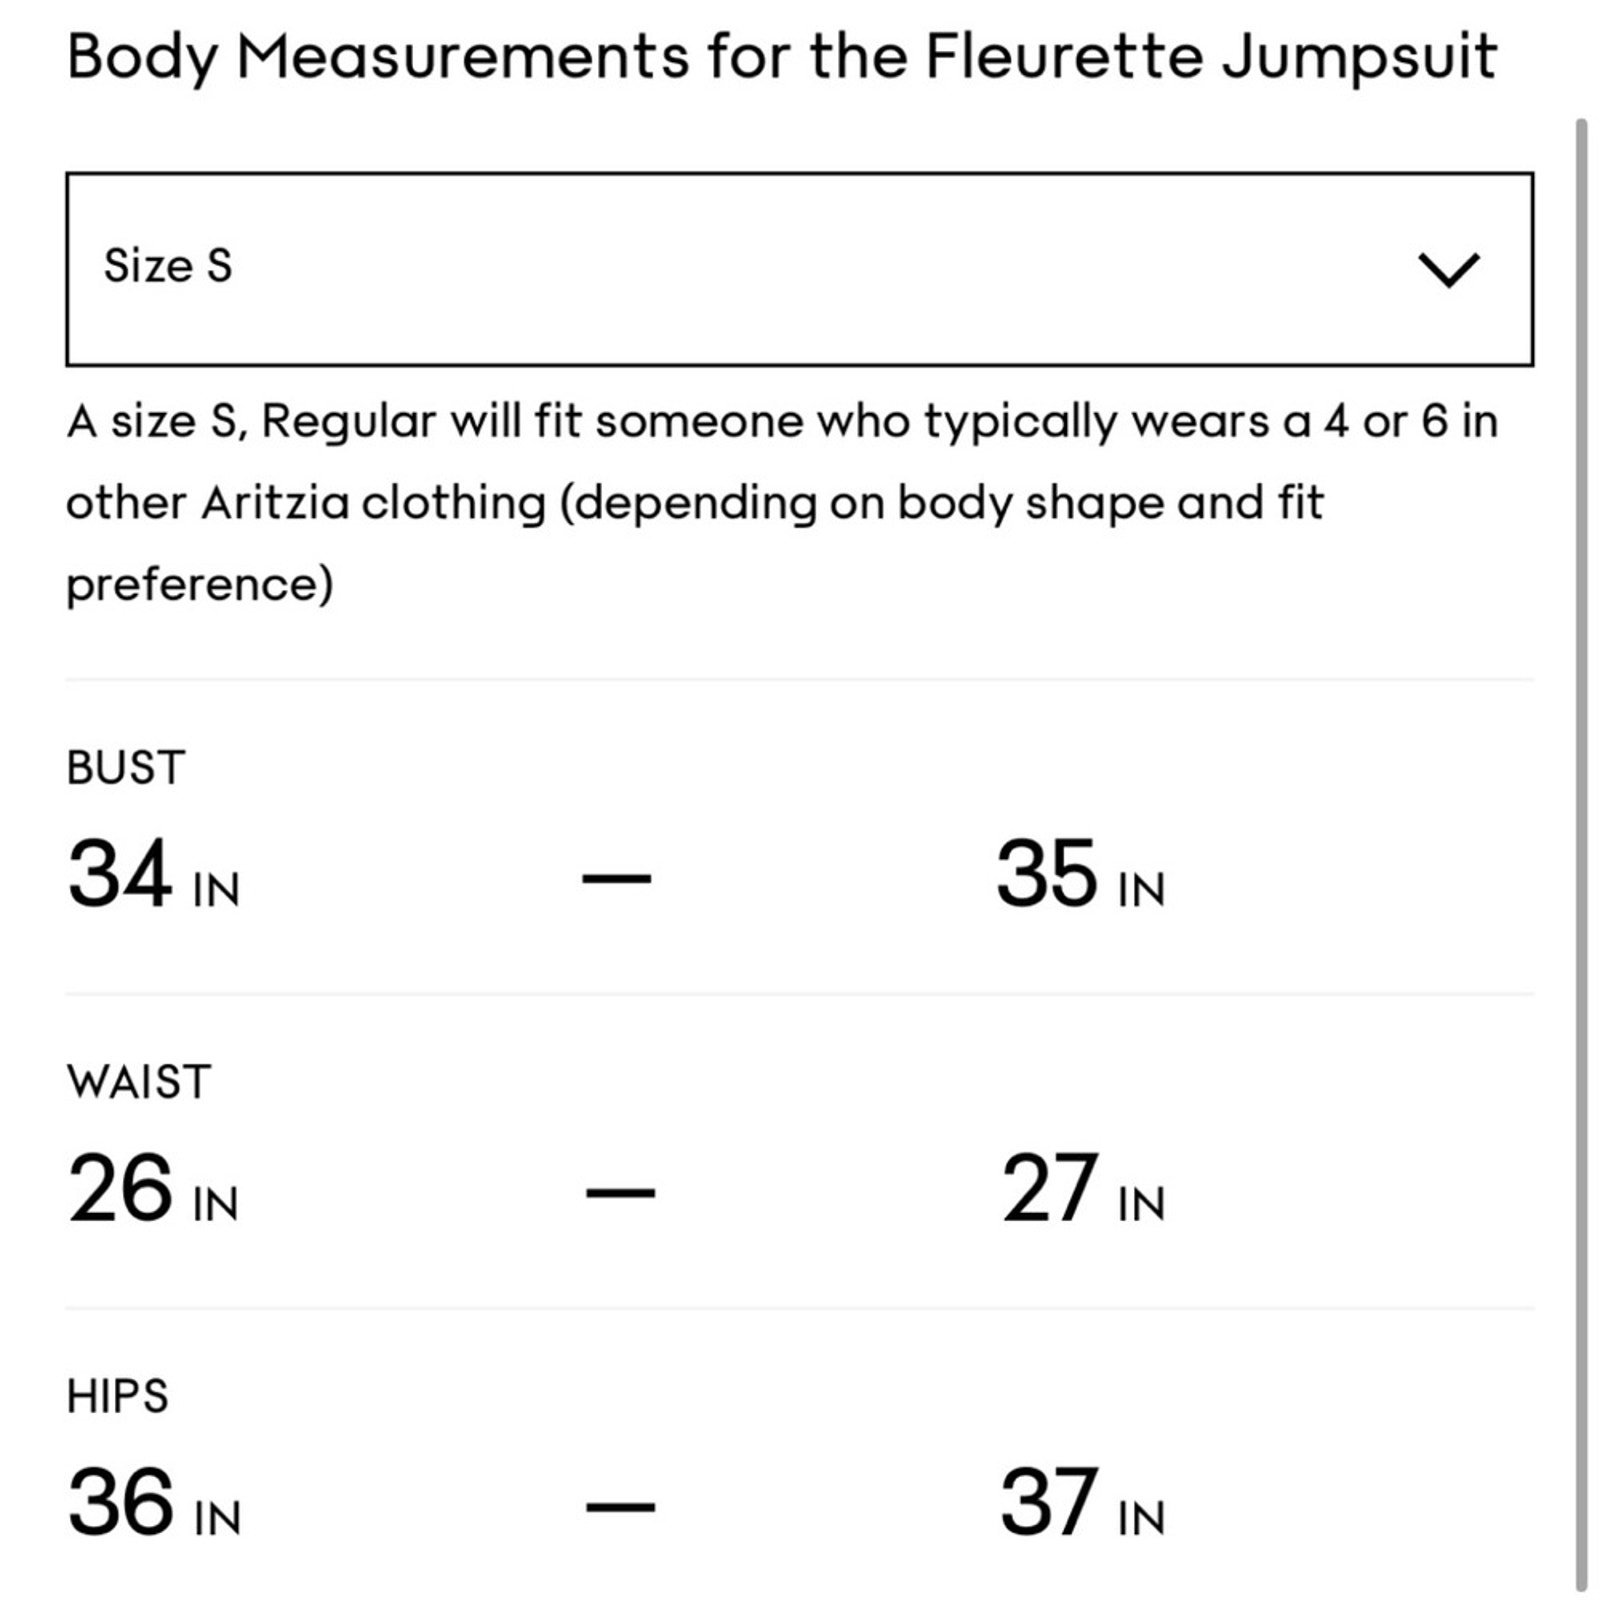Click the 27 IN waist maximum value
Viewport: 1600px width, 1600px height.
1083,1188
